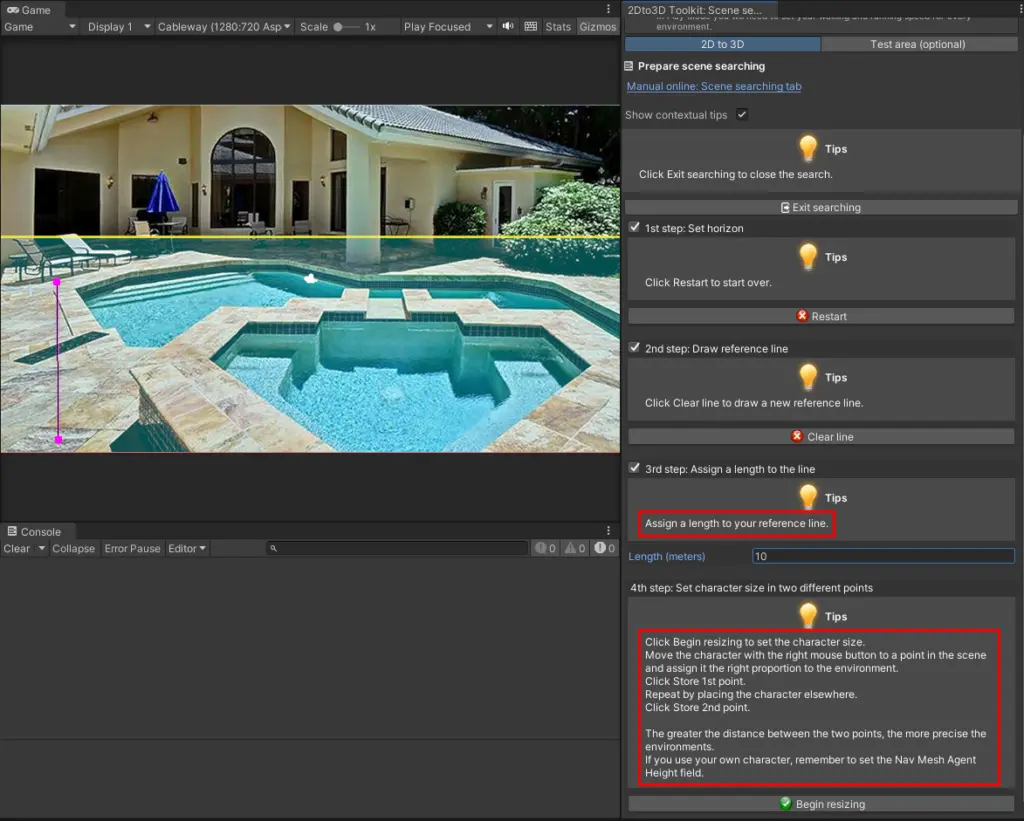Toggle the 3rd step Assign length checkbox
The width and height of the screenshot is (1024, 821).
click(634, 469)
